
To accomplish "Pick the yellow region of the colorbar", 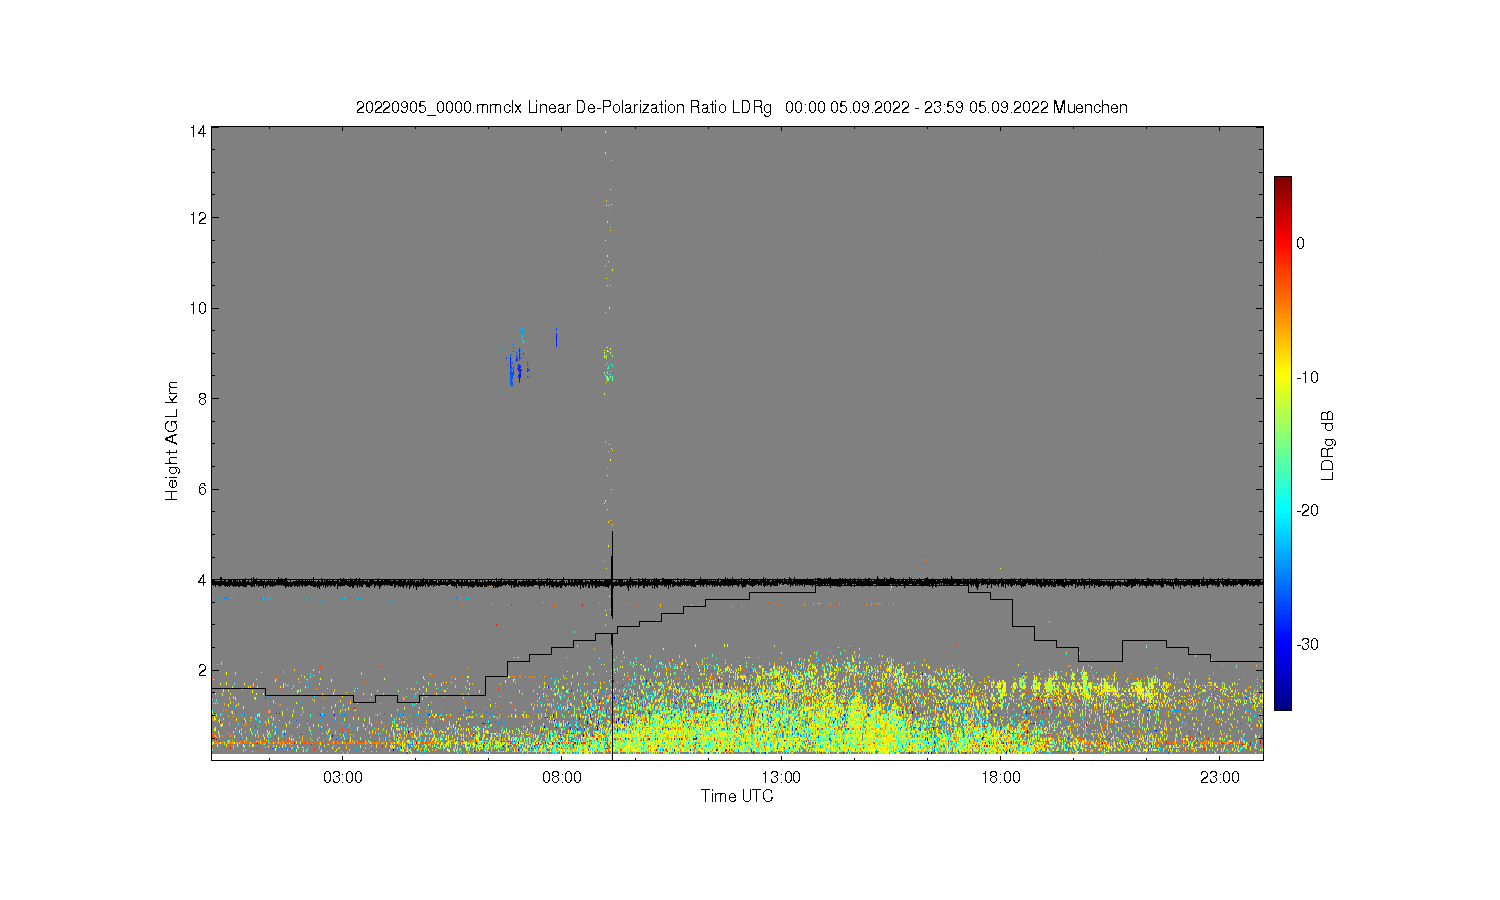I will point(1282,377).
